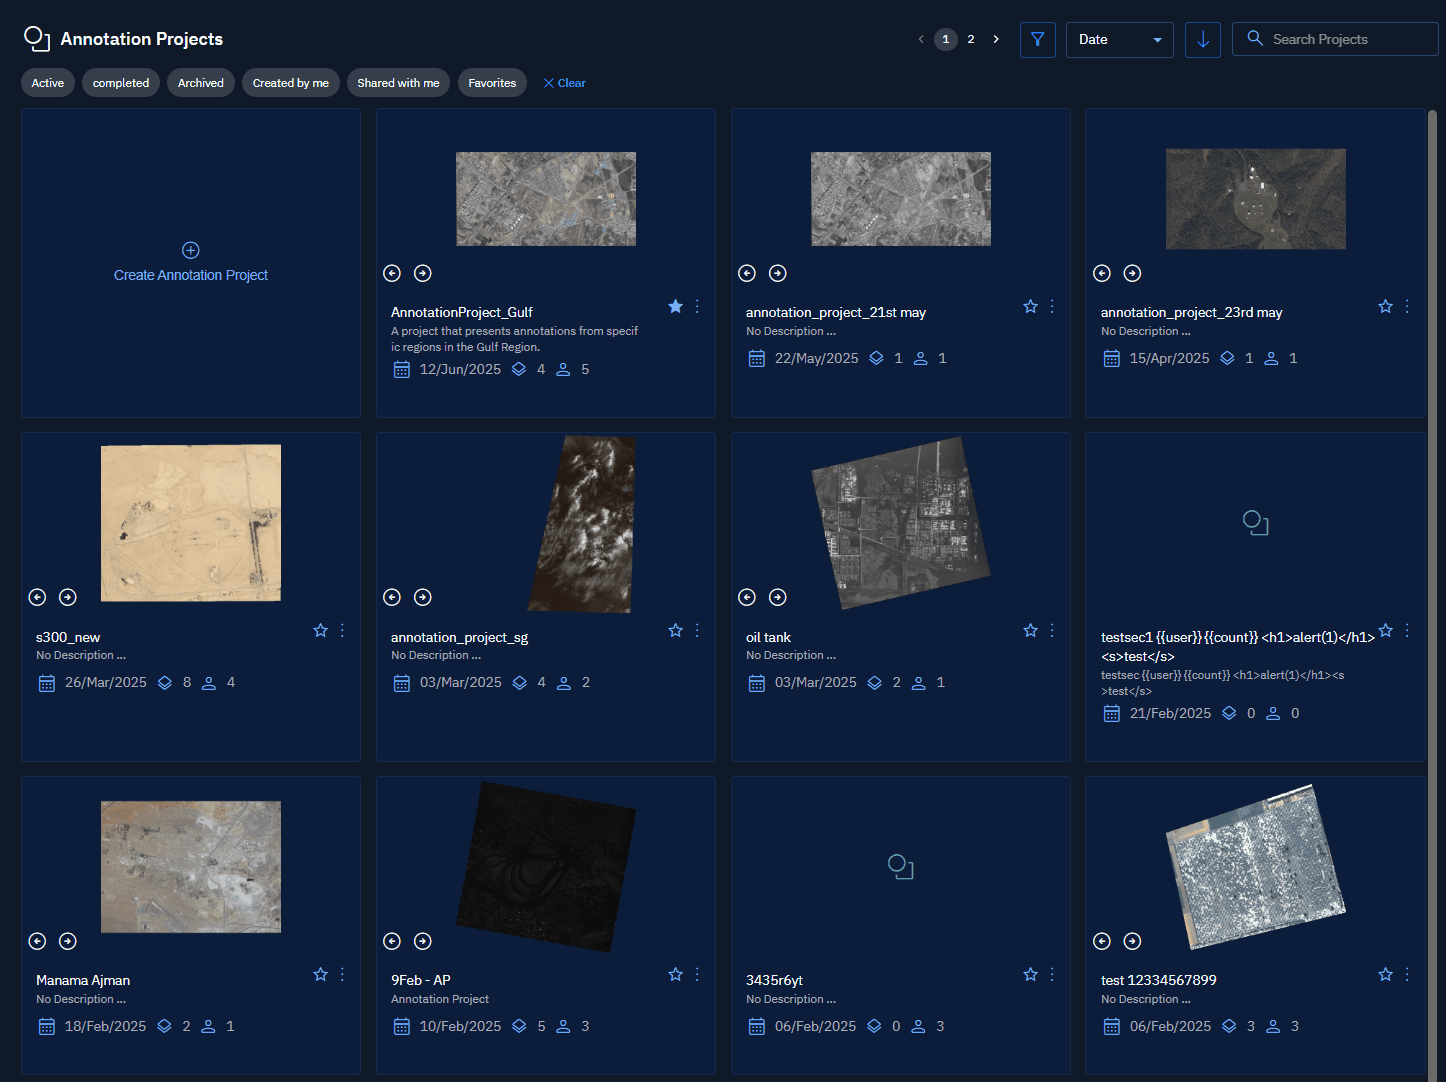Open options menu for 9Feb - AP
1446x1082 pixels.
point(697,974)
